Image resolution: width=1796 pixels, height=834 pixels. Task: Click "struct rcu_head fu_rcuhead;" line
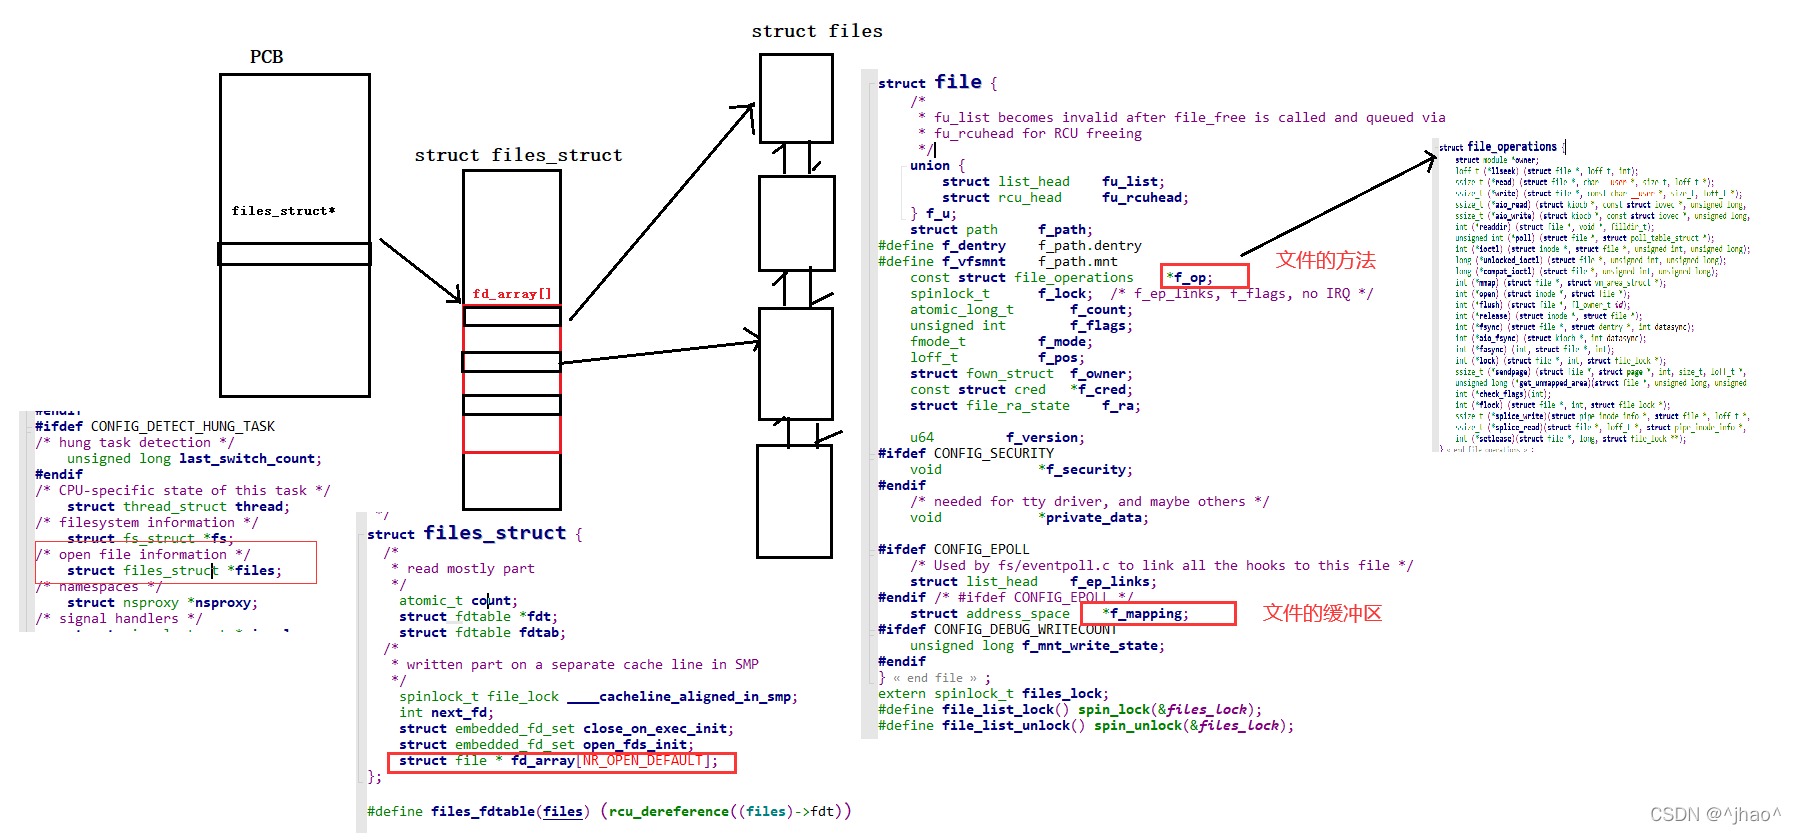coord(1066,197)
